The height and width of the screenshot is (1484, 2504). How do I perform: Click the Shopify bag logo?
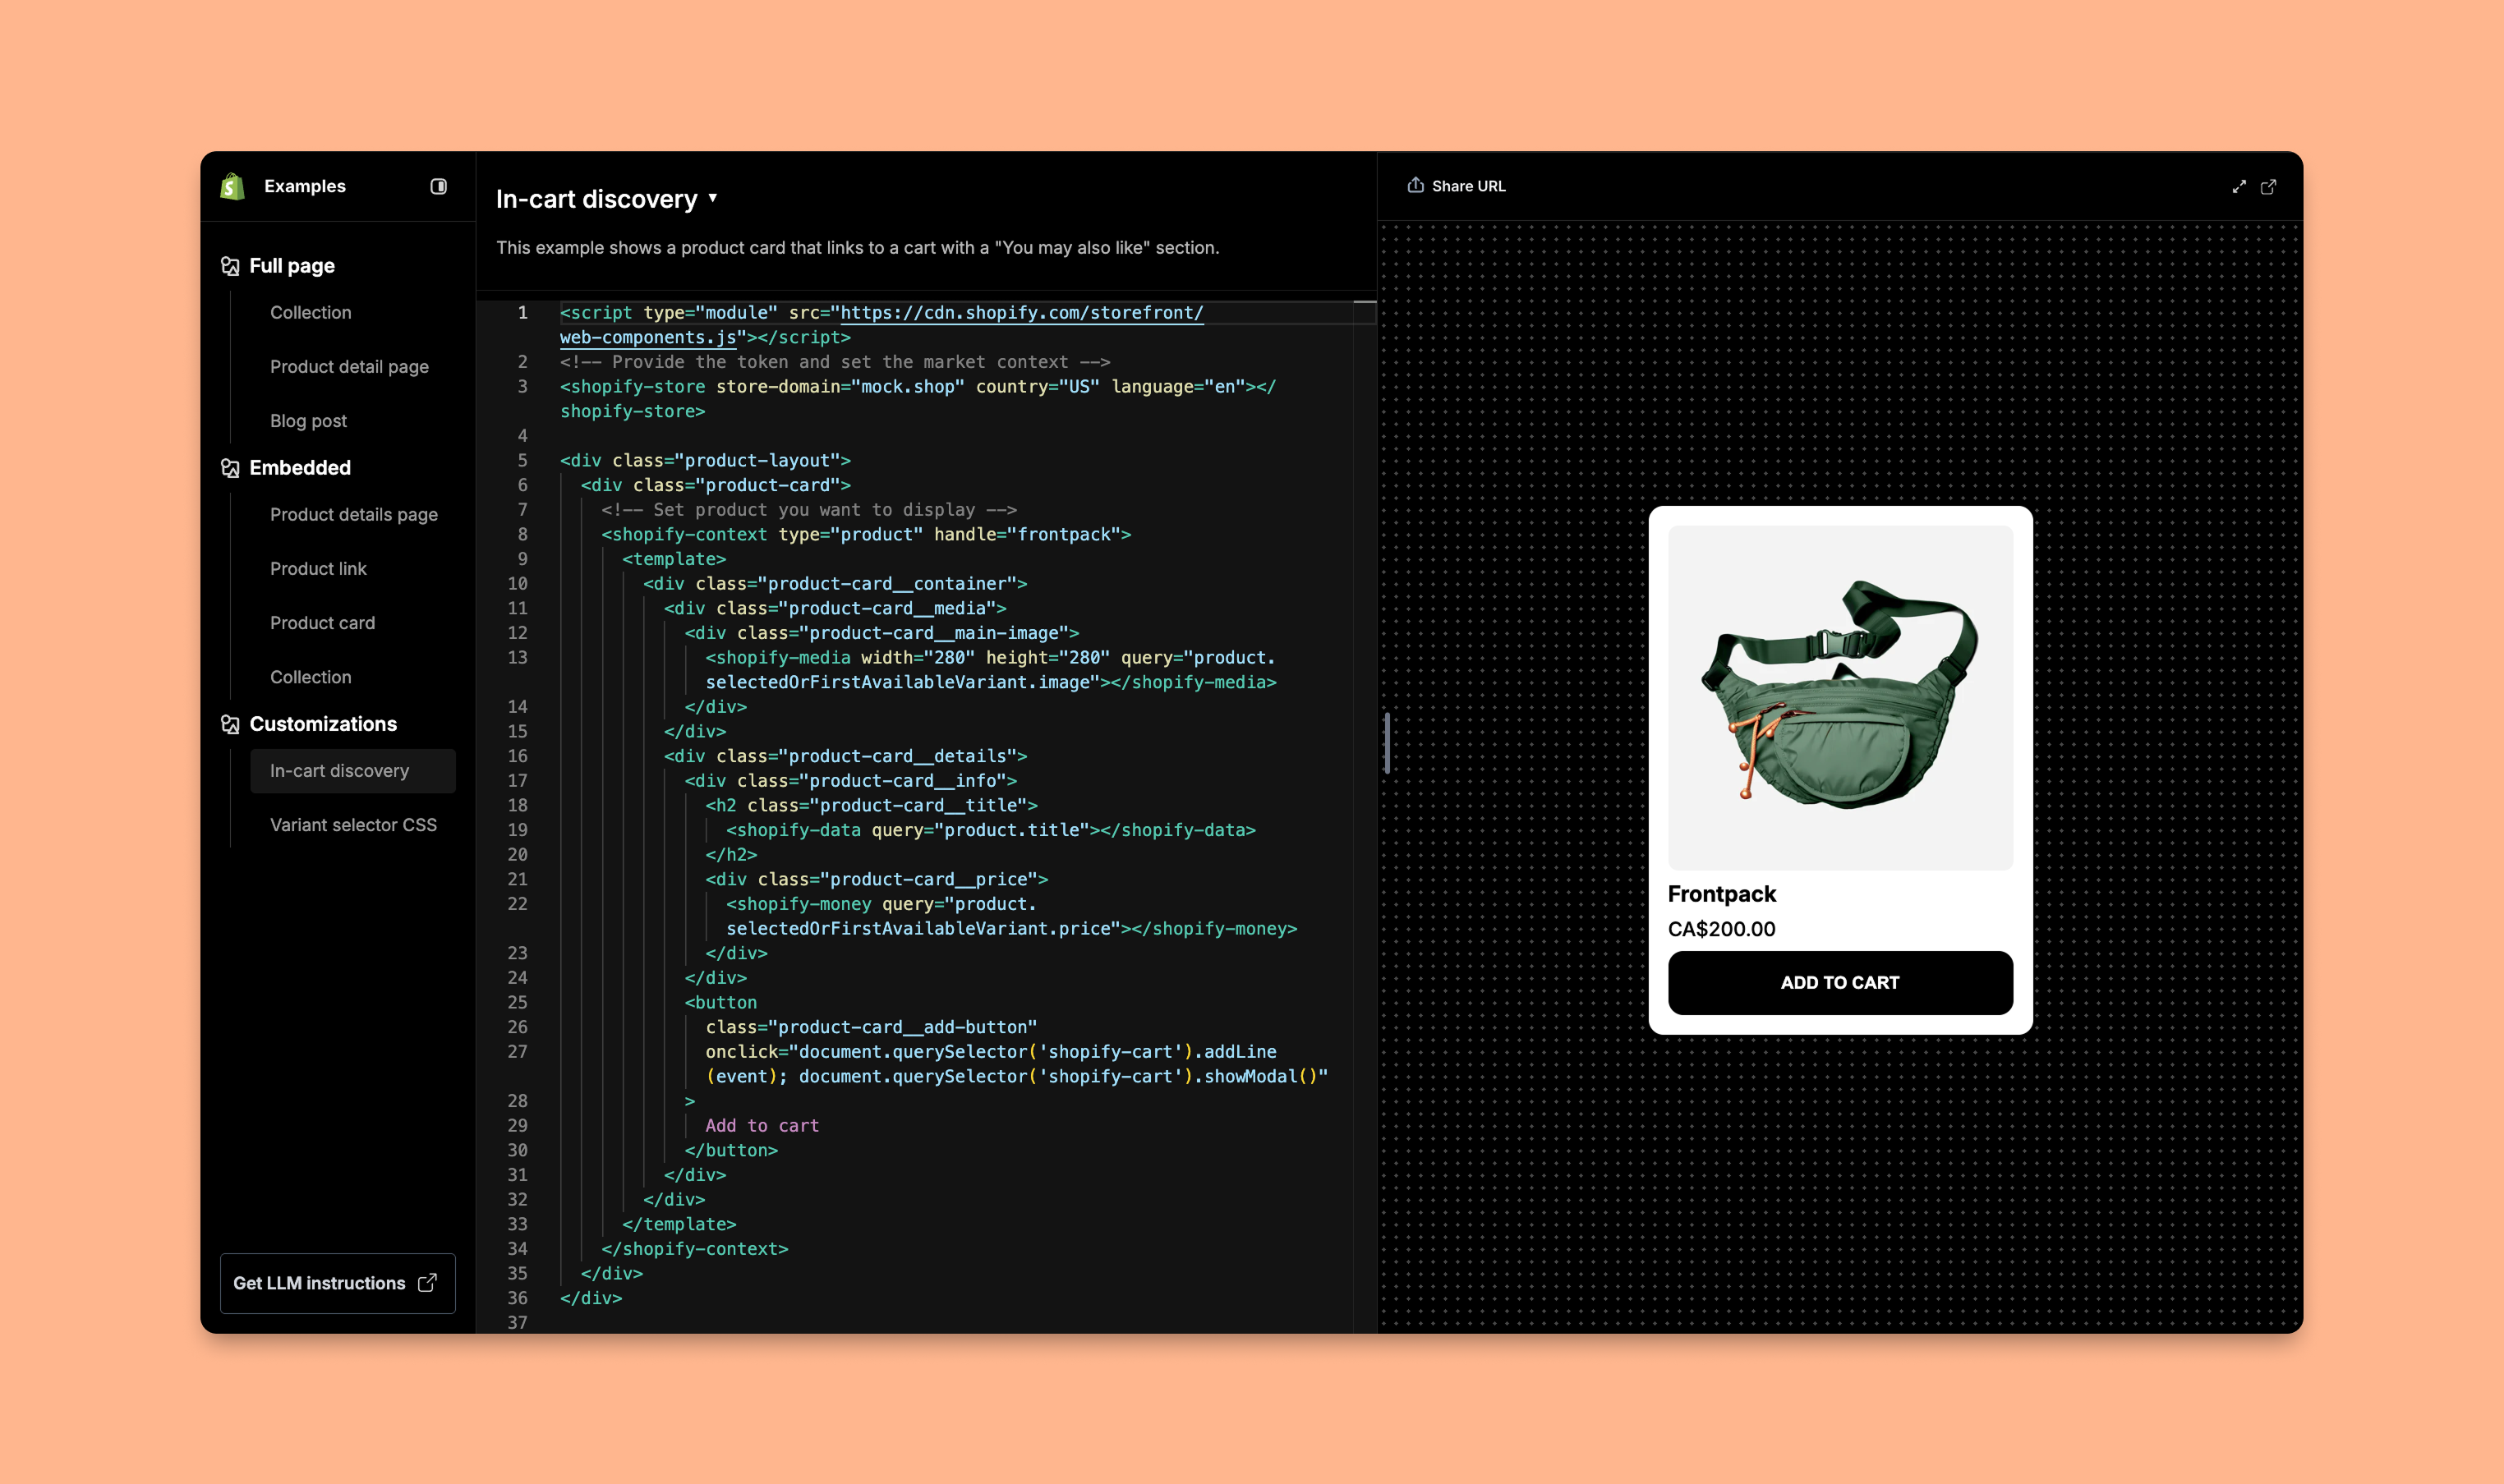click(x=232, y=186)
